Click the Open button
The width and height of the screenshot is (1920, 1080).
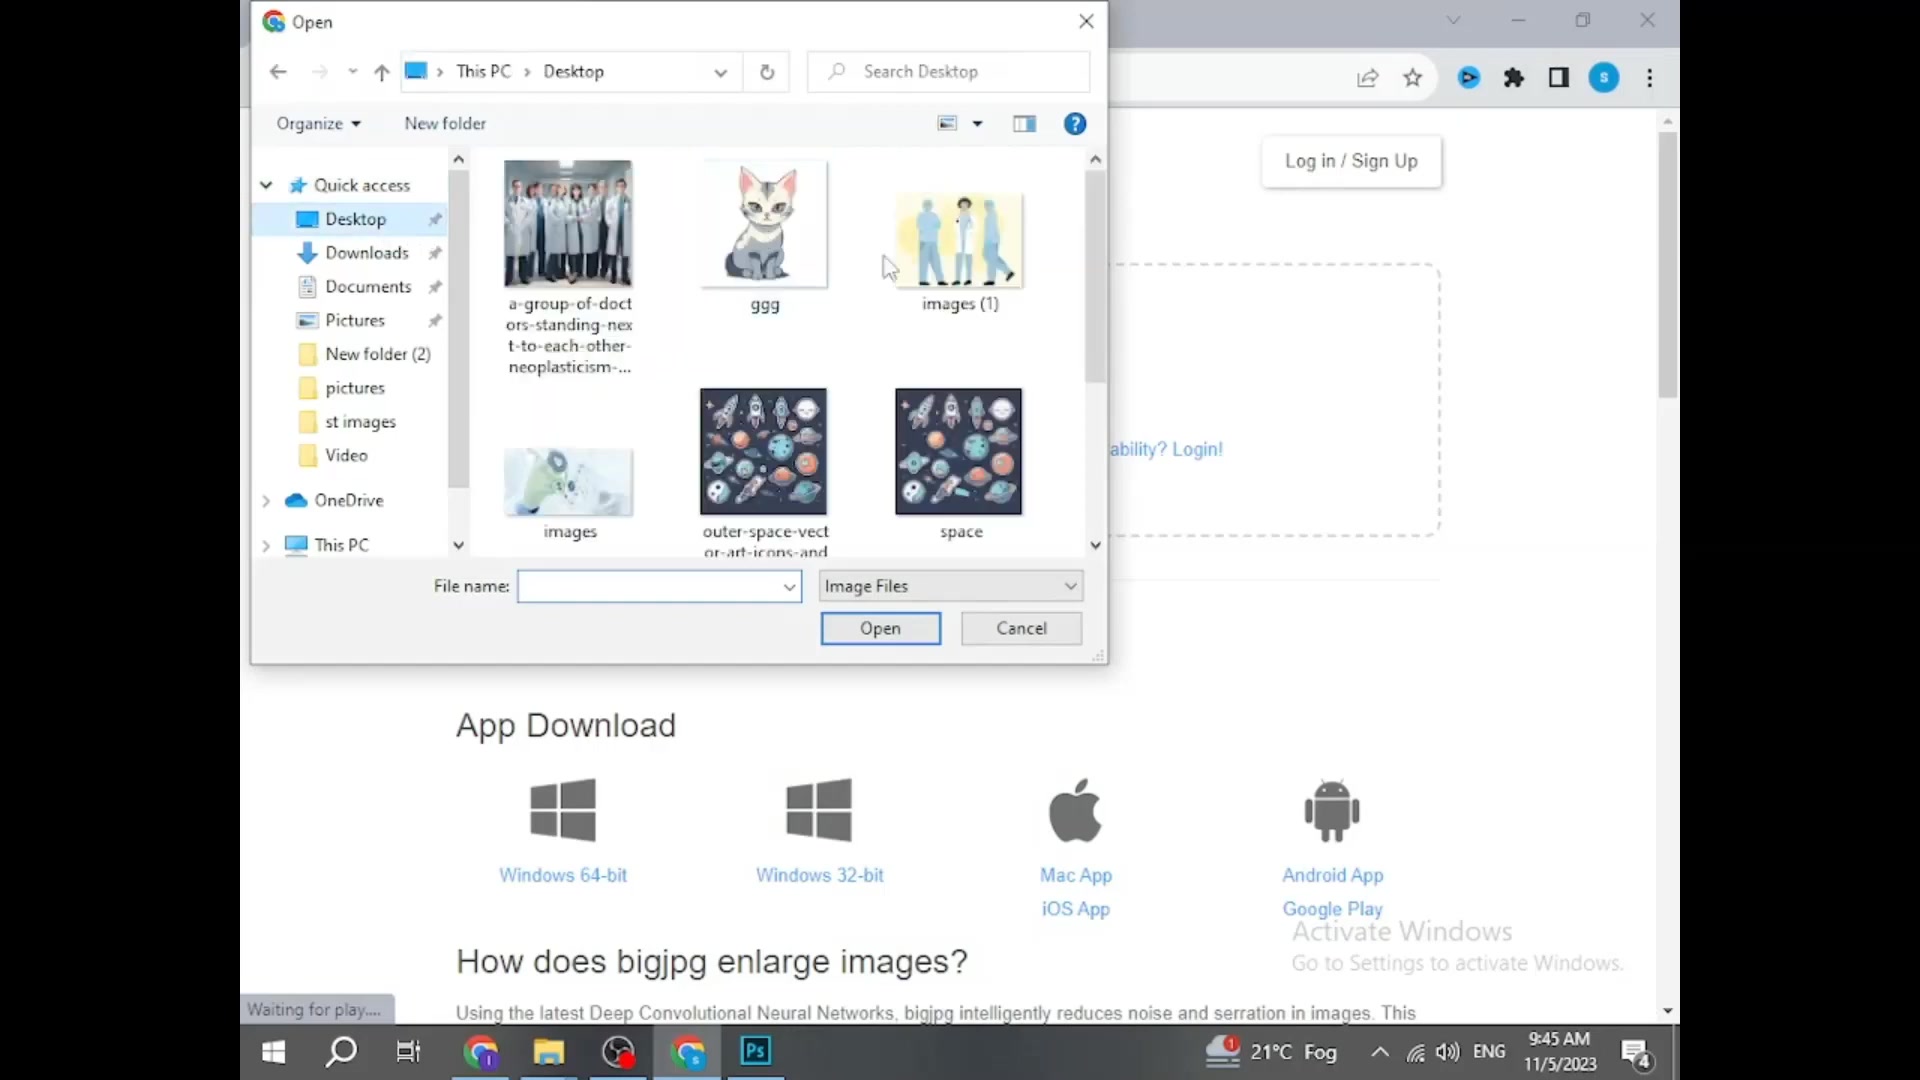(880, 628)
